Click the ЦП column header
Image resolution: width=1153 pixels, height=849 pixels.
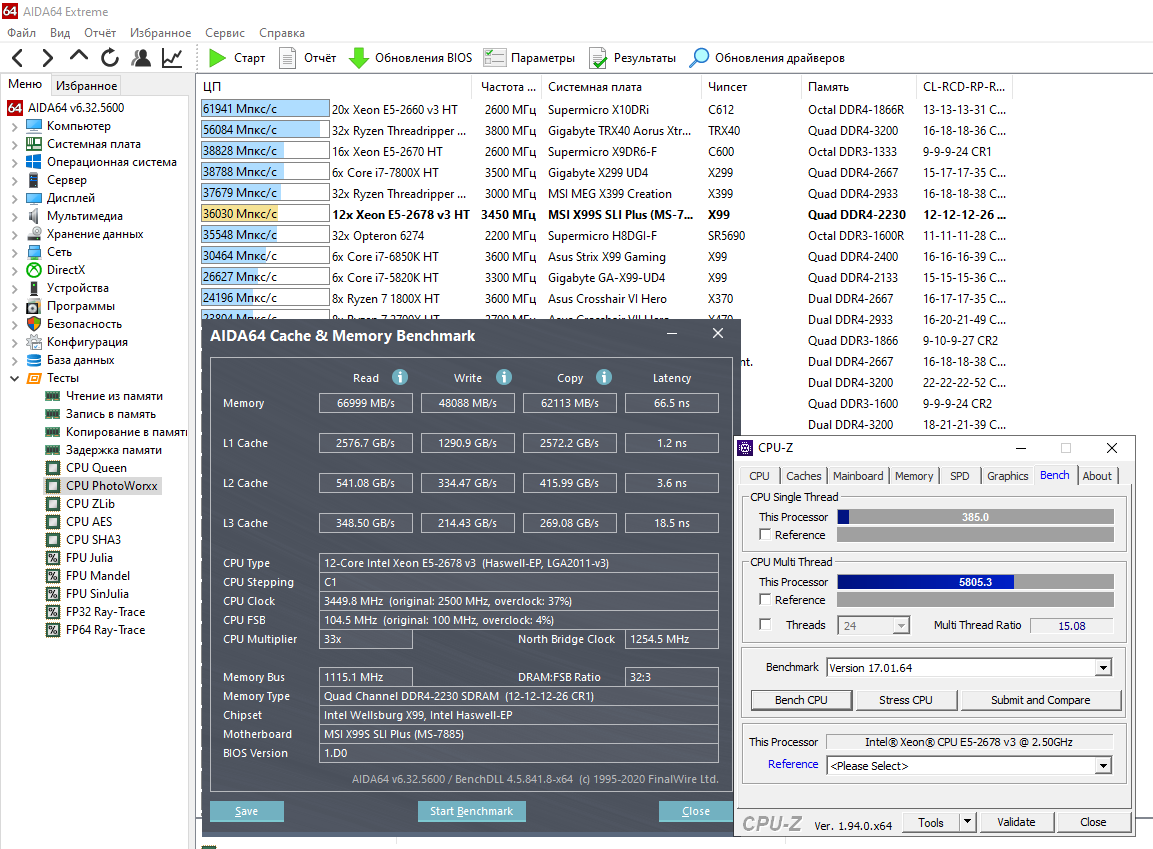tap(212, 87)
